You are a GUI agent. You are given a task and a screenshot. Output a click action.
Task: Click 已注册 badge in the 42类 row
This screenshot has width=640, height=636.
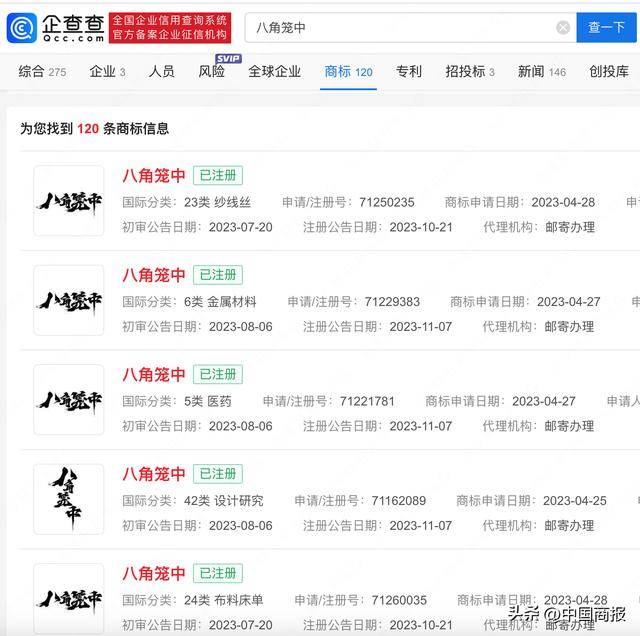coord(218,474)
